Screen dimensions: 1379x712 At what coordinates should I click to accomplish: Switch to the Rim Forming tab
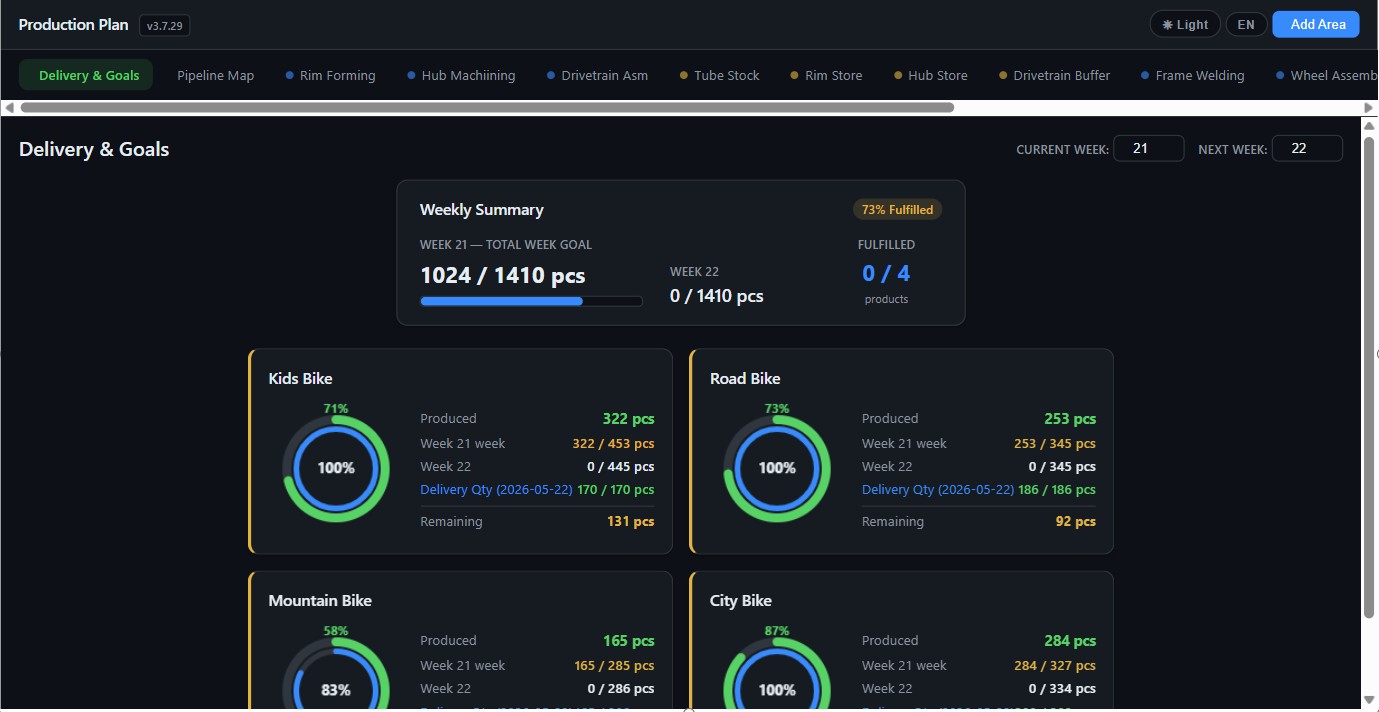click(x=331, y=75)
